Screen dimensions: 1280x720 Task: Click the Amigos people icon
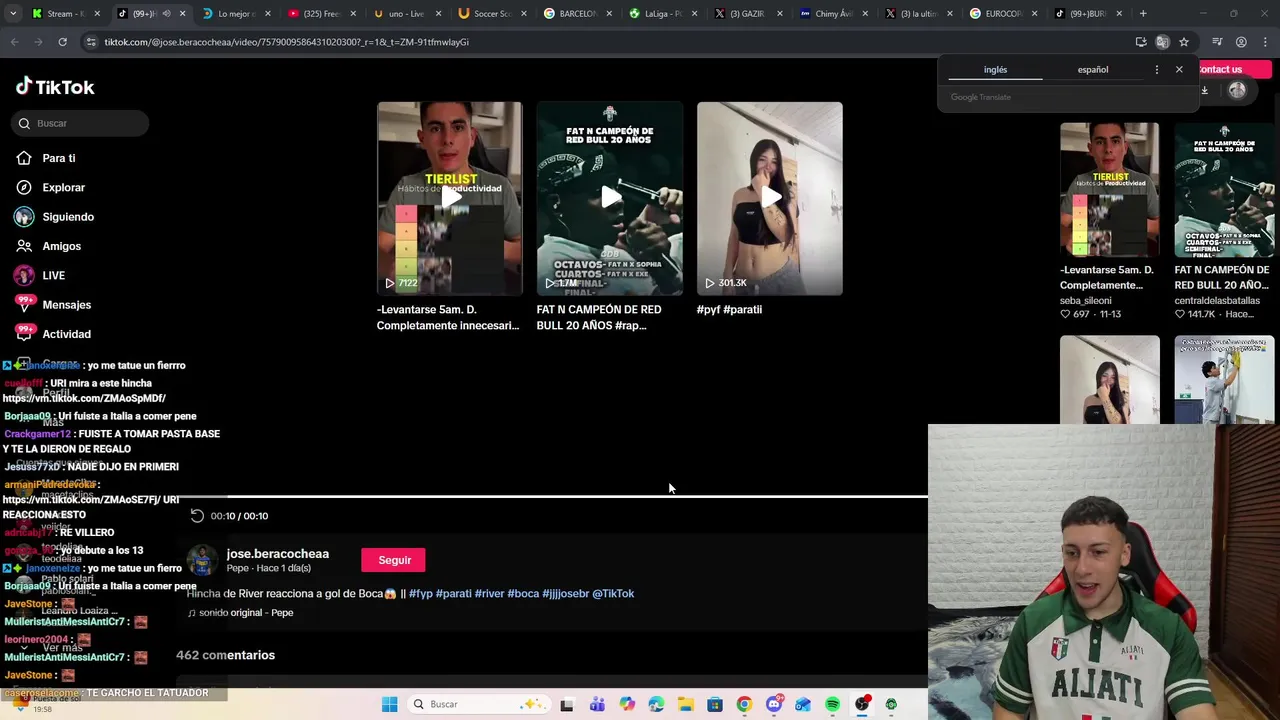tap(24, 246)
